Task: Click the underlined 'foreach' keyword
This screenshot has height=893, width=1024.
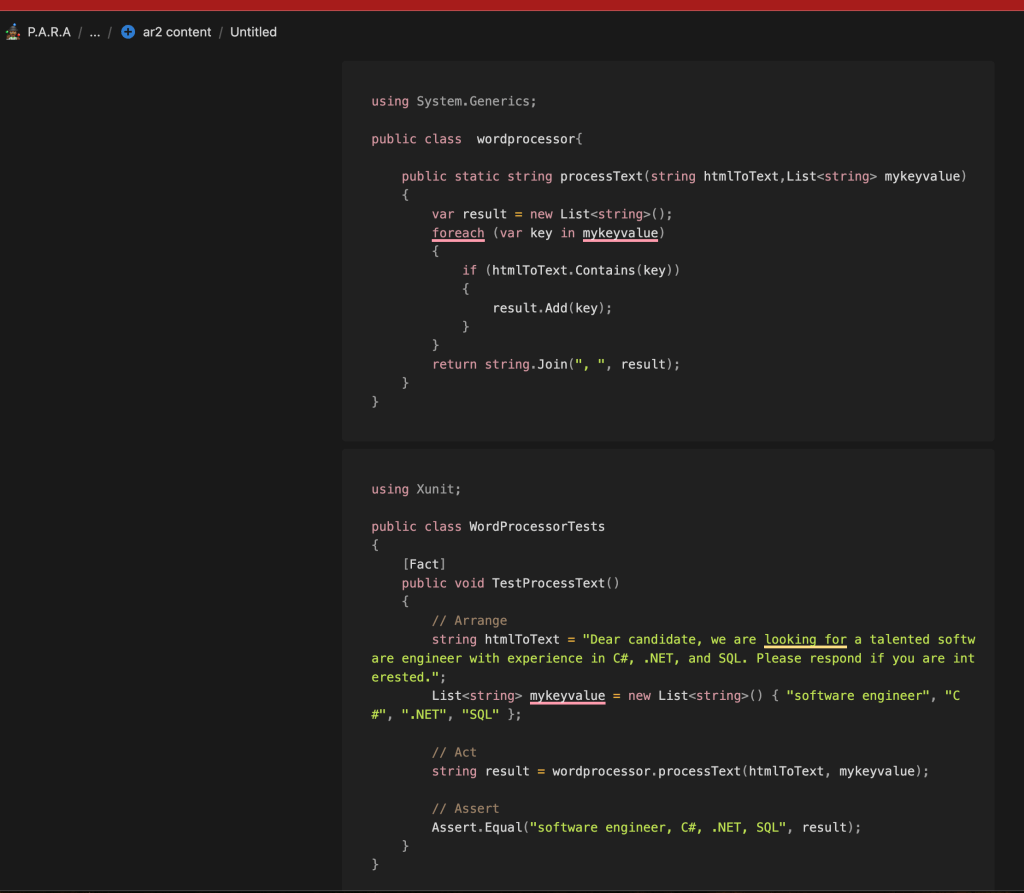Action: (458, 233)
